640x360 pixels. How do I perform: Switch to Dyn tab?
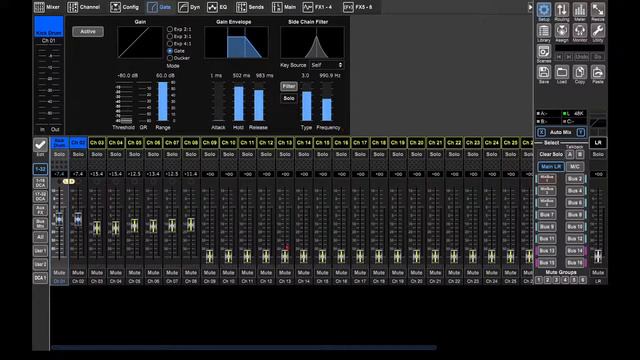click(189, 7)
